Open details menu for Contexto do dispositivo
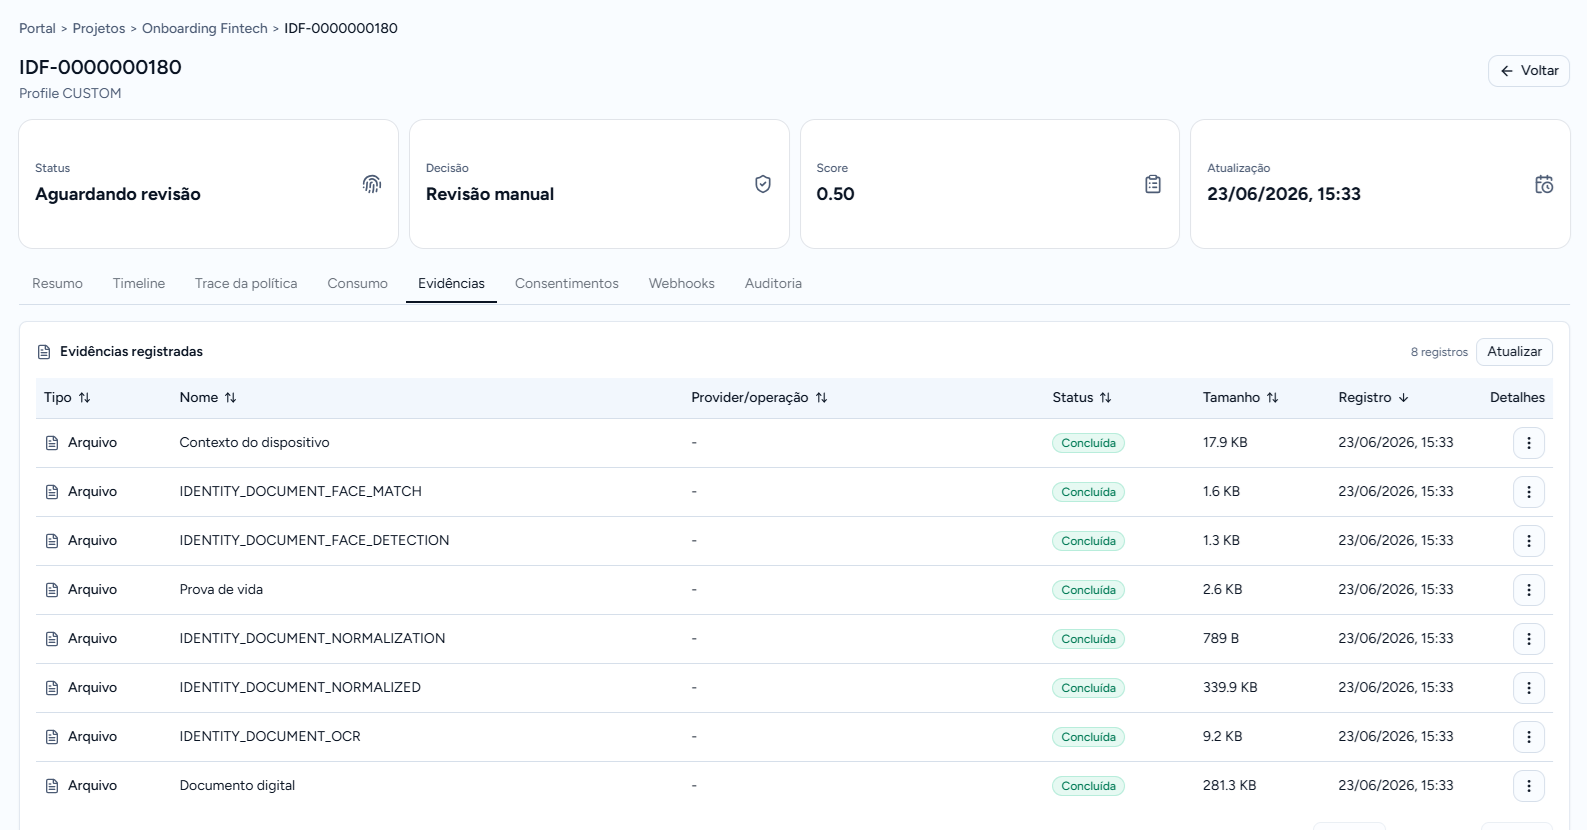The image size is (1587, 830). 1528,443
